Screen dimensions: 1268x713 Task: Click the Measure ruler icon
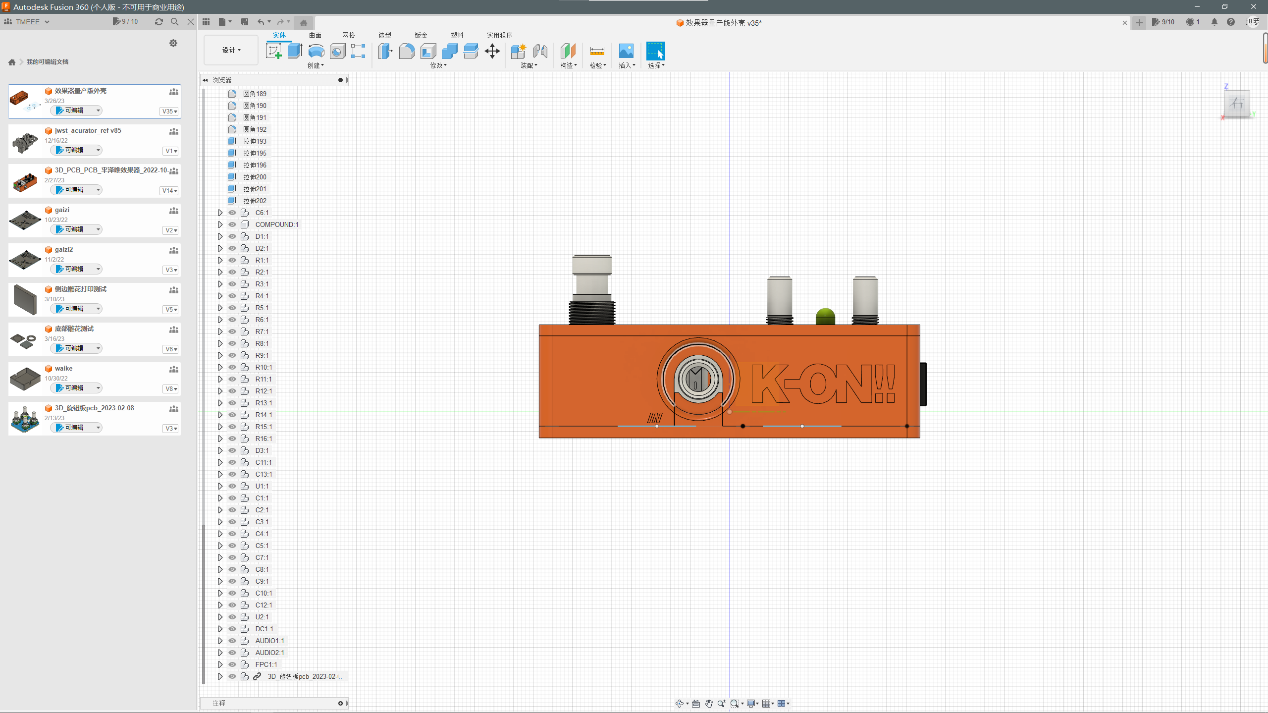click(x=597, y=51)
